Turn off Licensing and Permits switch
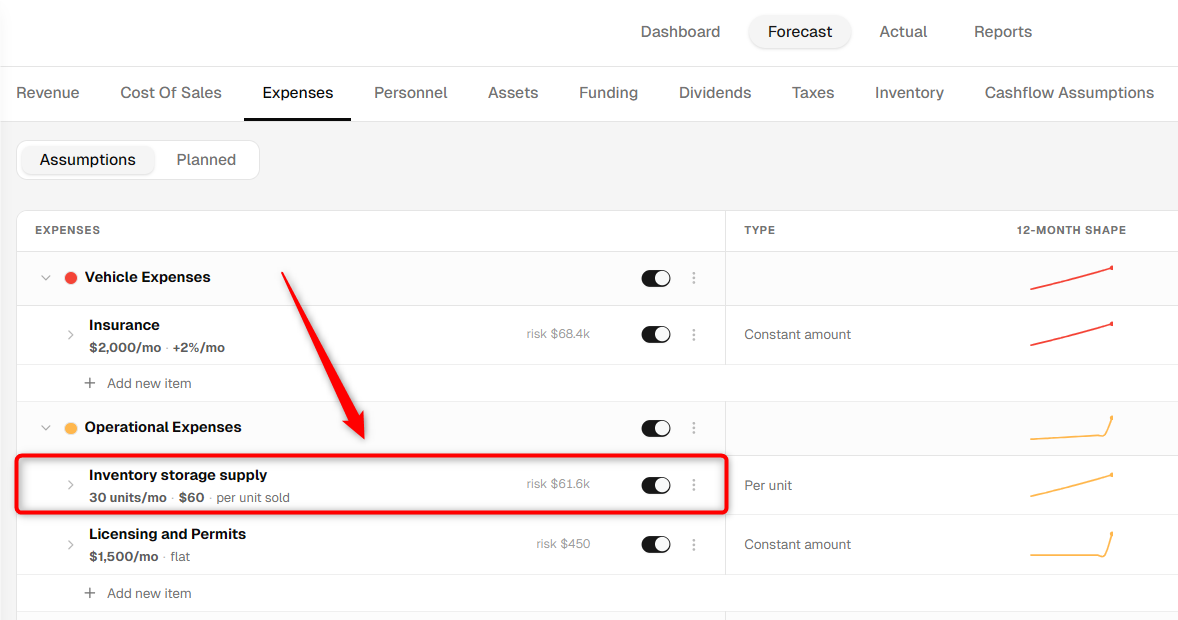 [x=656, y=544]
